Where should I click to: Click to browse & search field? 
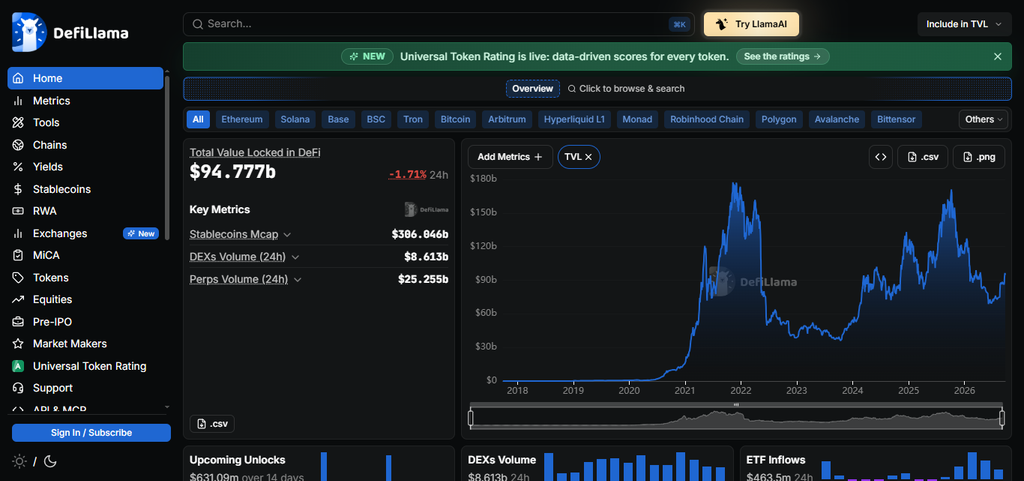click(626, 89)
